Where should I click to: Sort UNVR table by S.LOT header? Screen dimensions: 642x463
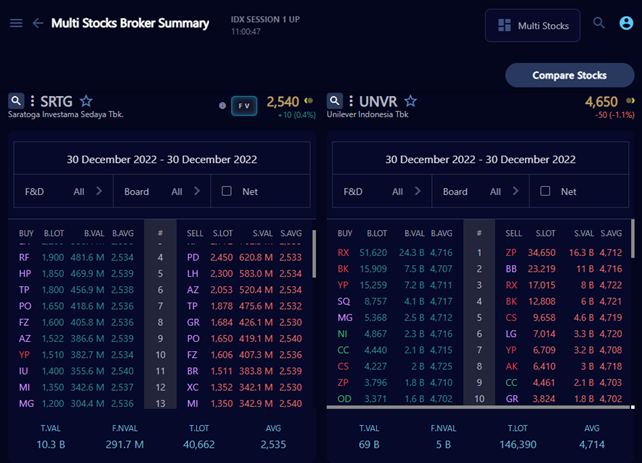point(545,233)
